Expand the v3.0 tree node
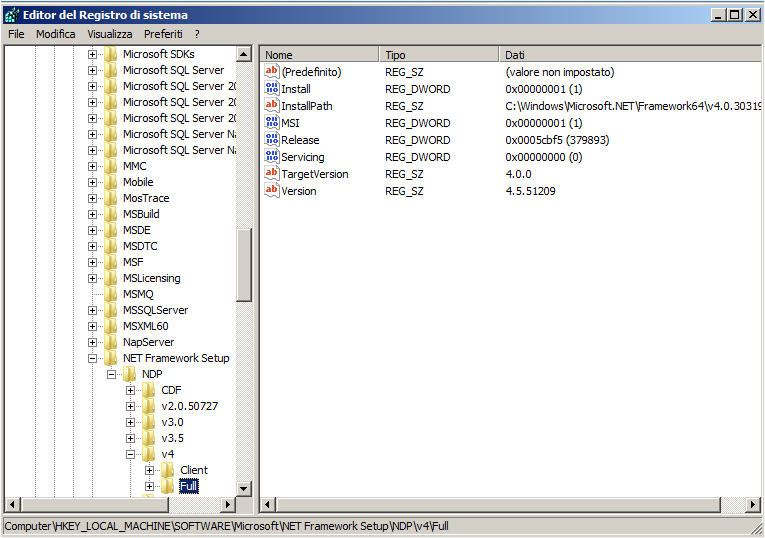This screenshot has width=765, height=538. (130, 422)
